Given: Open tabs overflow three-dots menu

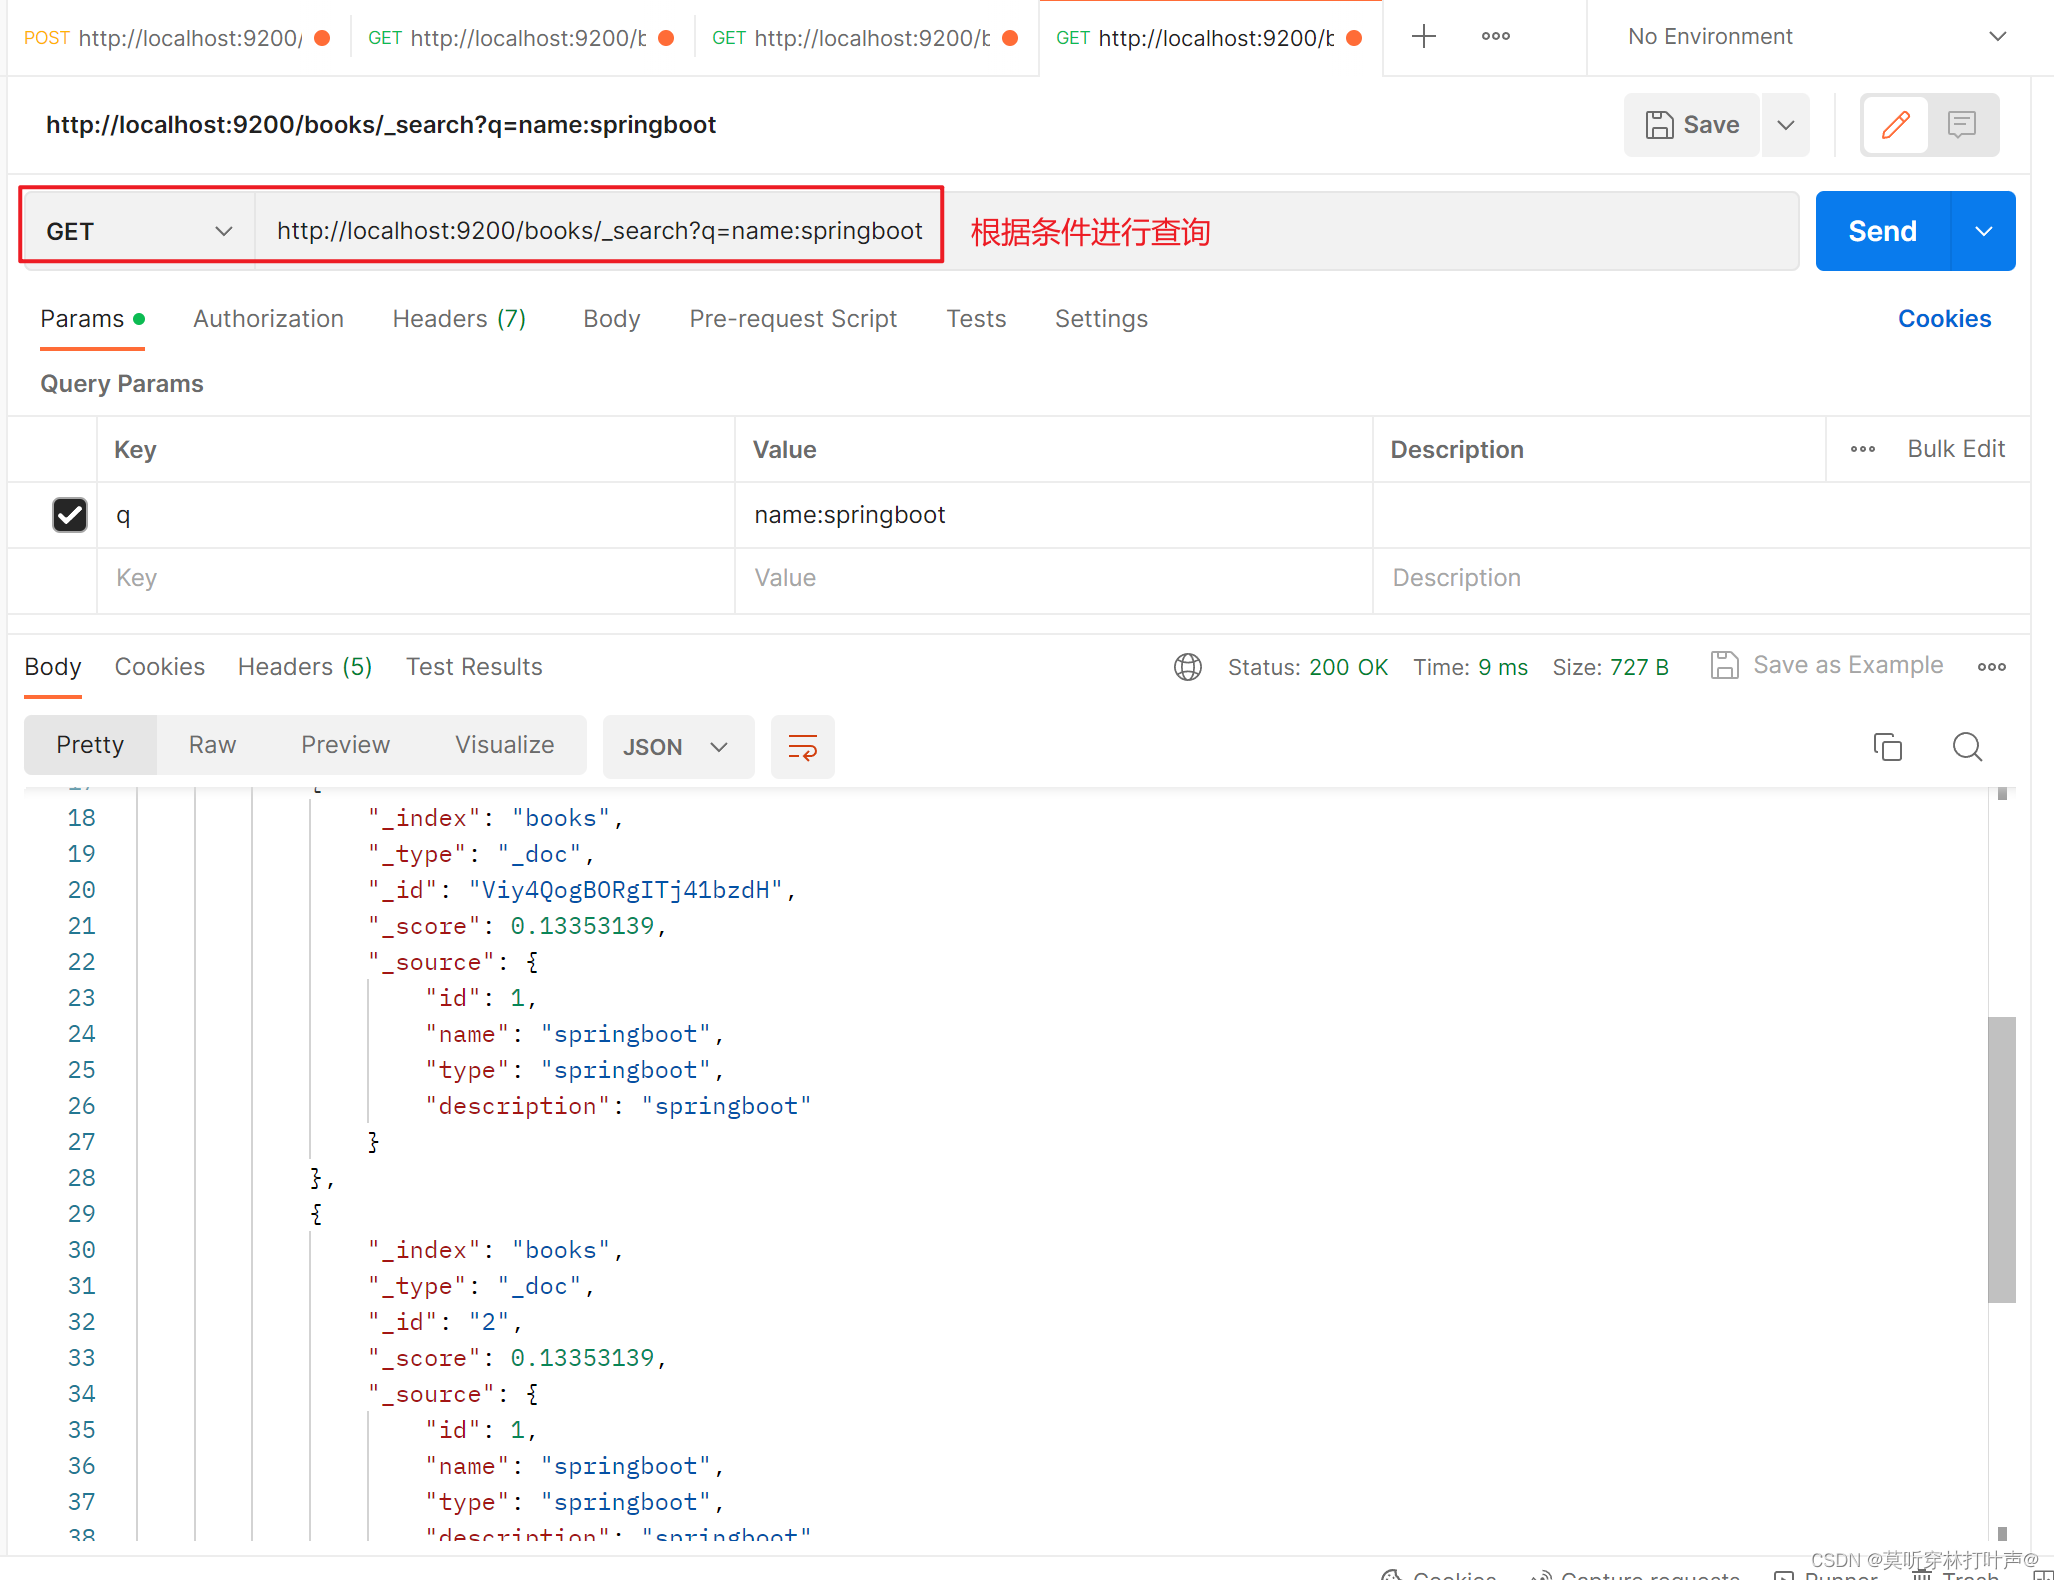Looking at the screenshot, I should pyautogui.click(x=1495, y=37).
